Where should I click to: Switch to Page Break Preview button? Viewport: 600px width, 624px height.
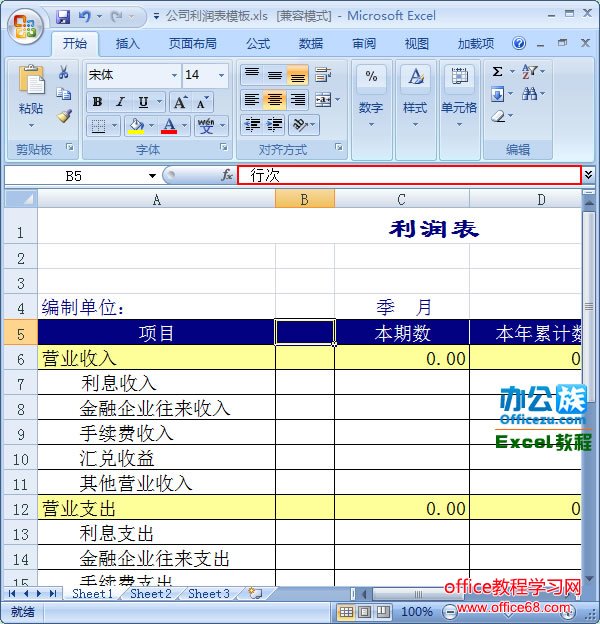coord(383,611)
